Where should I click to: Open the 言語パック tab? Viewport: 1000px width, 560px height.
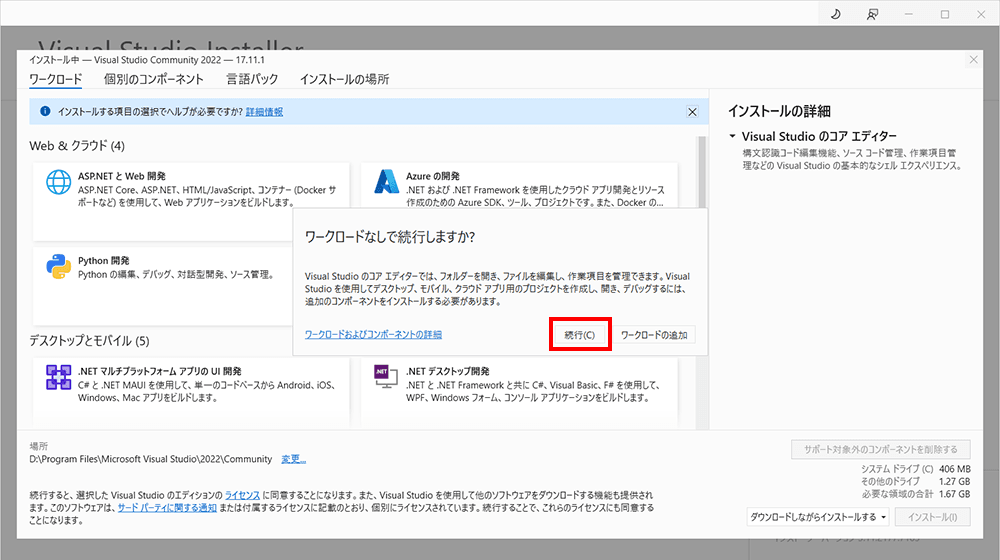point(253,79)
